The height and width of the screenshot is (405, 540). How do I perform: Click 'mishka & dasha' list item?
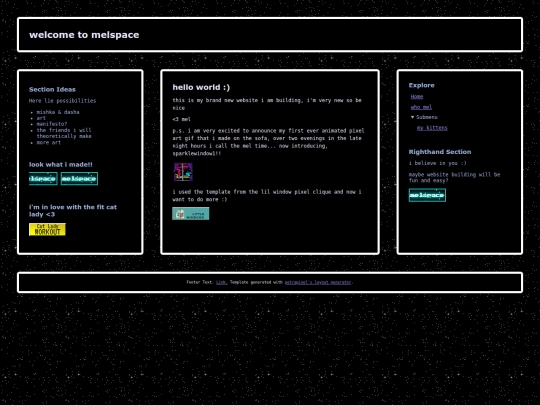click(x=58, y=112)
